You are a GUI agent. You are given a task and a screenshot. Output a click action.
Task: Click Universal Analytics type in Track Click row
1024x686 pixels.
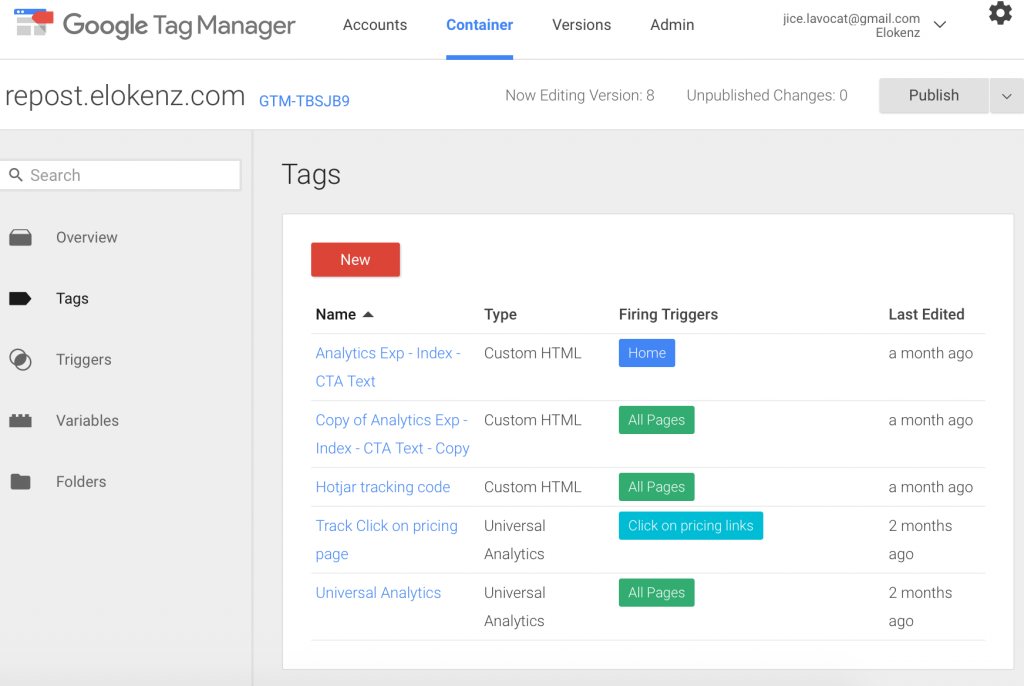tap(515, 540)
